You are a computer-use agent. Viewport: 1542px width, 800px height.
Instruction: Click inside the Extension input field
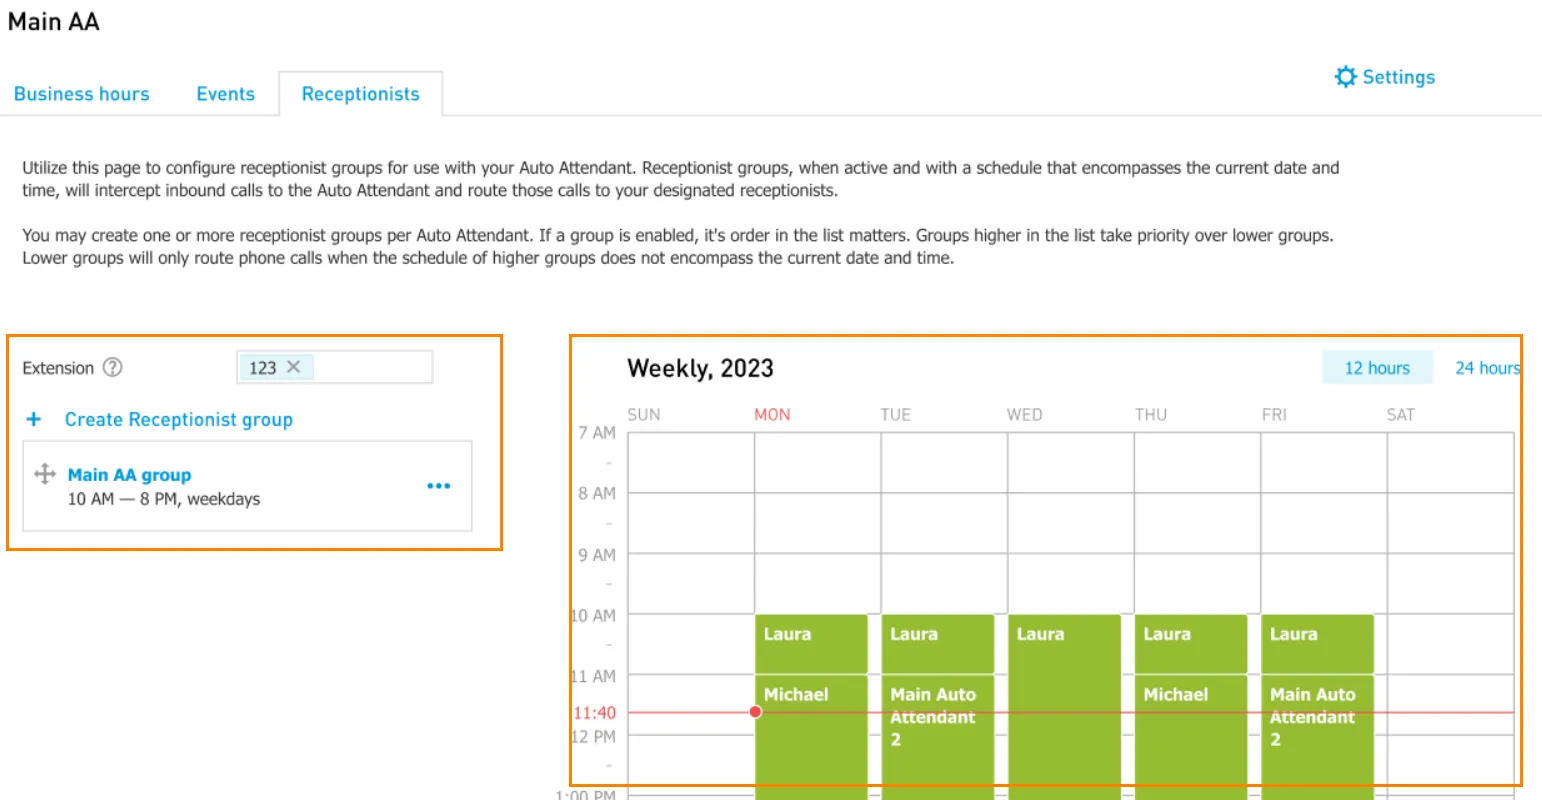tap(335, 367)
